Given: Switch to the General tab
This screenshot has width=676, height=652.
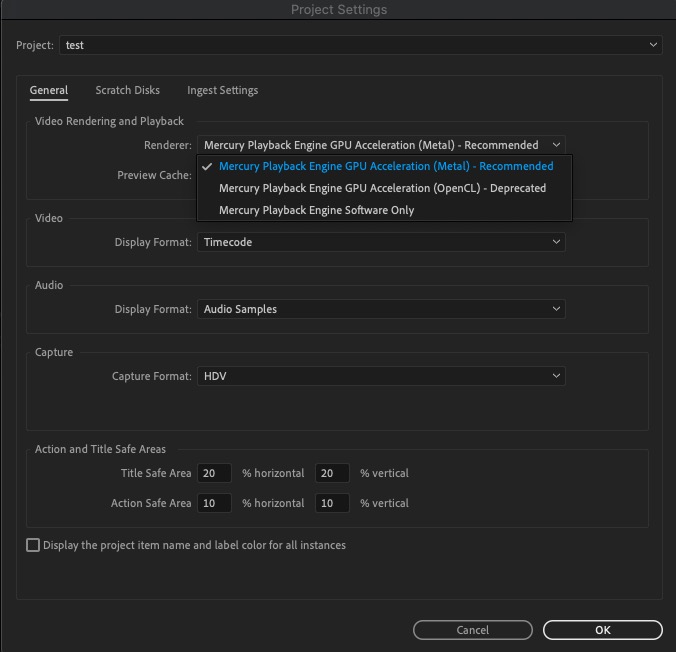Looking at the screenshot, I should tap(49, 90).
